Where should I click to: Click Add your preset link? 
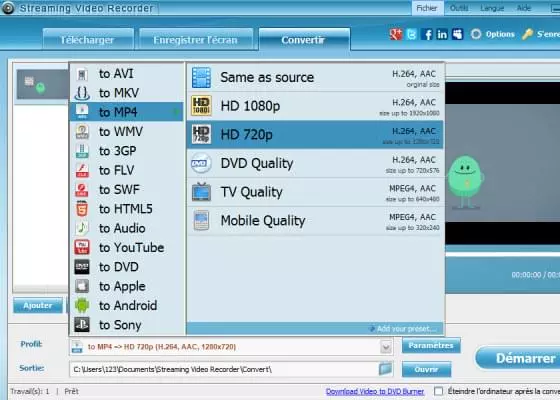tap(406, 329)
